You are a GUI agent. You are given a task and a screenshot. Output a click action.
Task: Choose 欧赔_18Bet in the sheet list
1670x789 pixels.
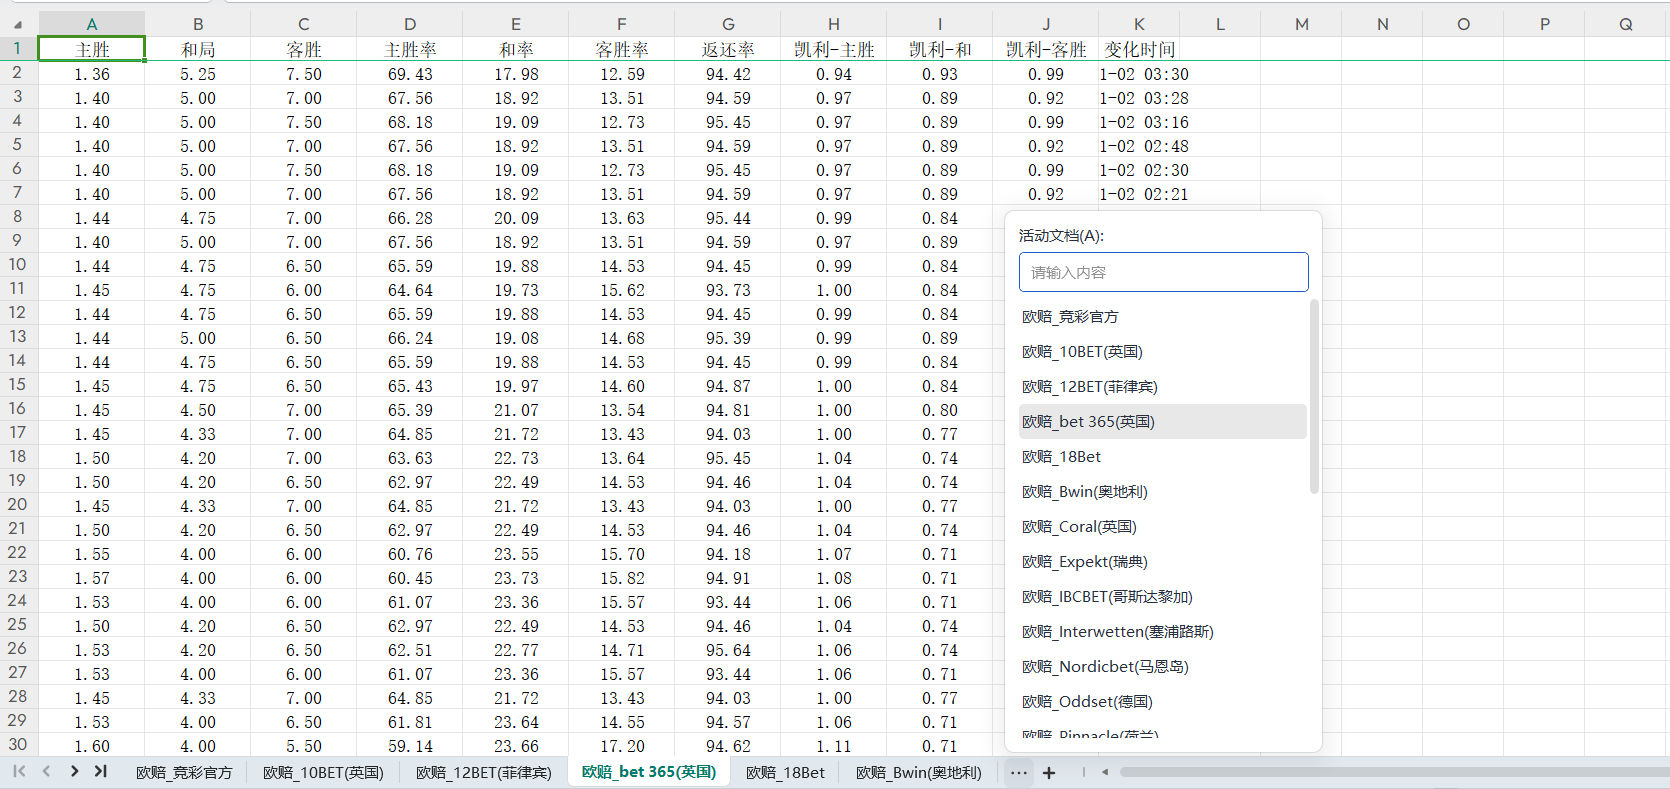[1162, 456]
